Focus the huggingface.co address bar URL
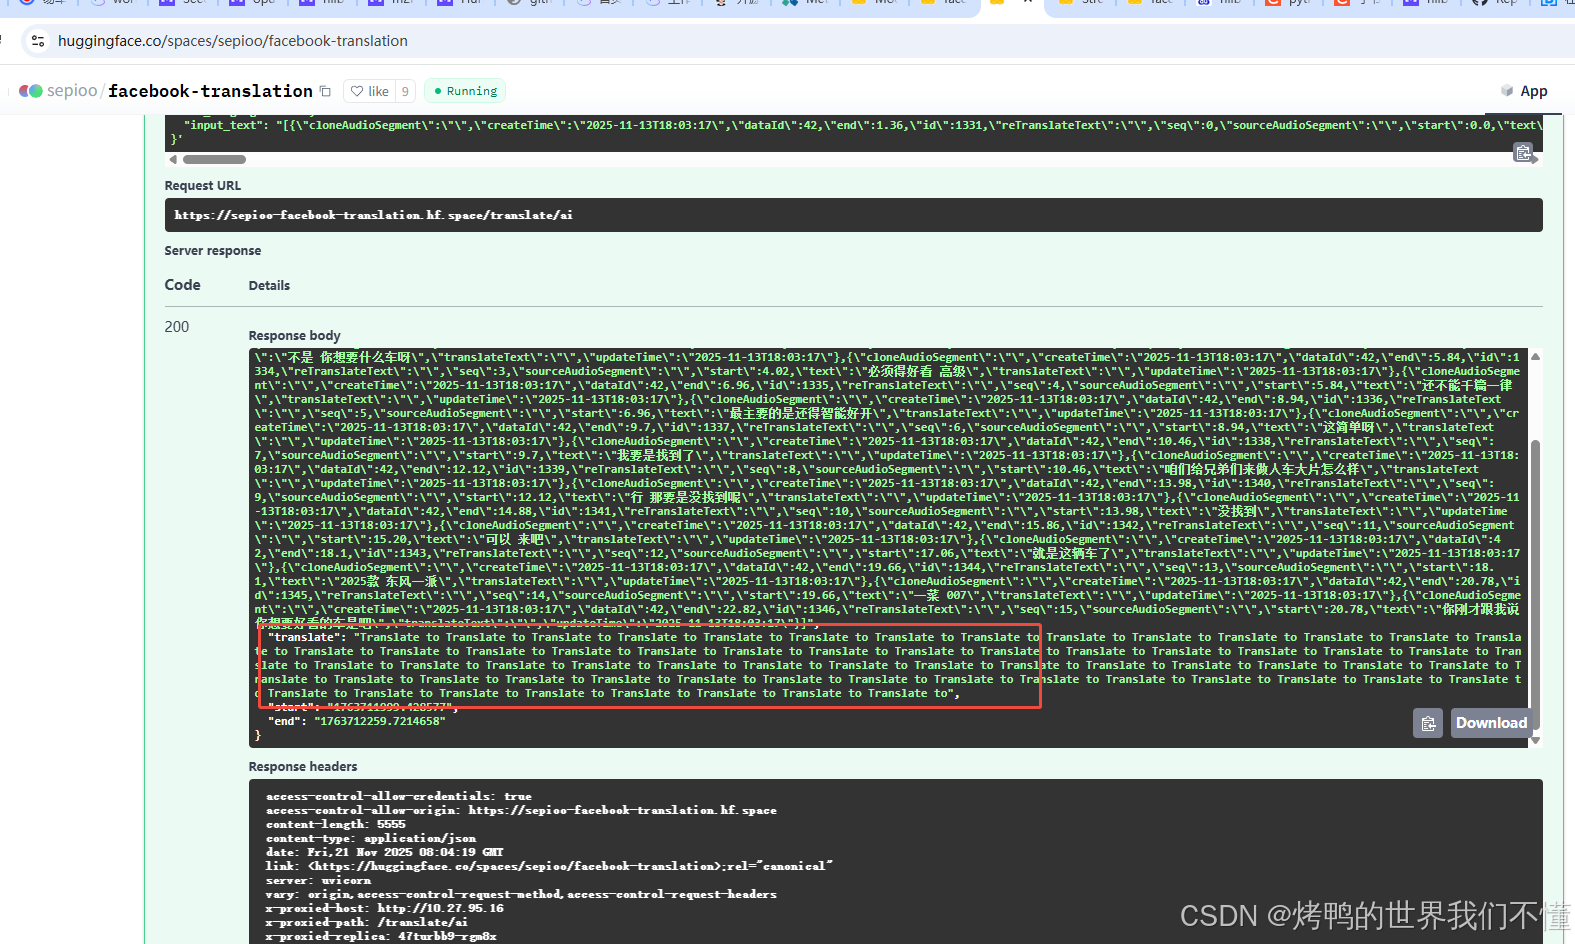The image size is (1575, 944). (x=233, y=41)
